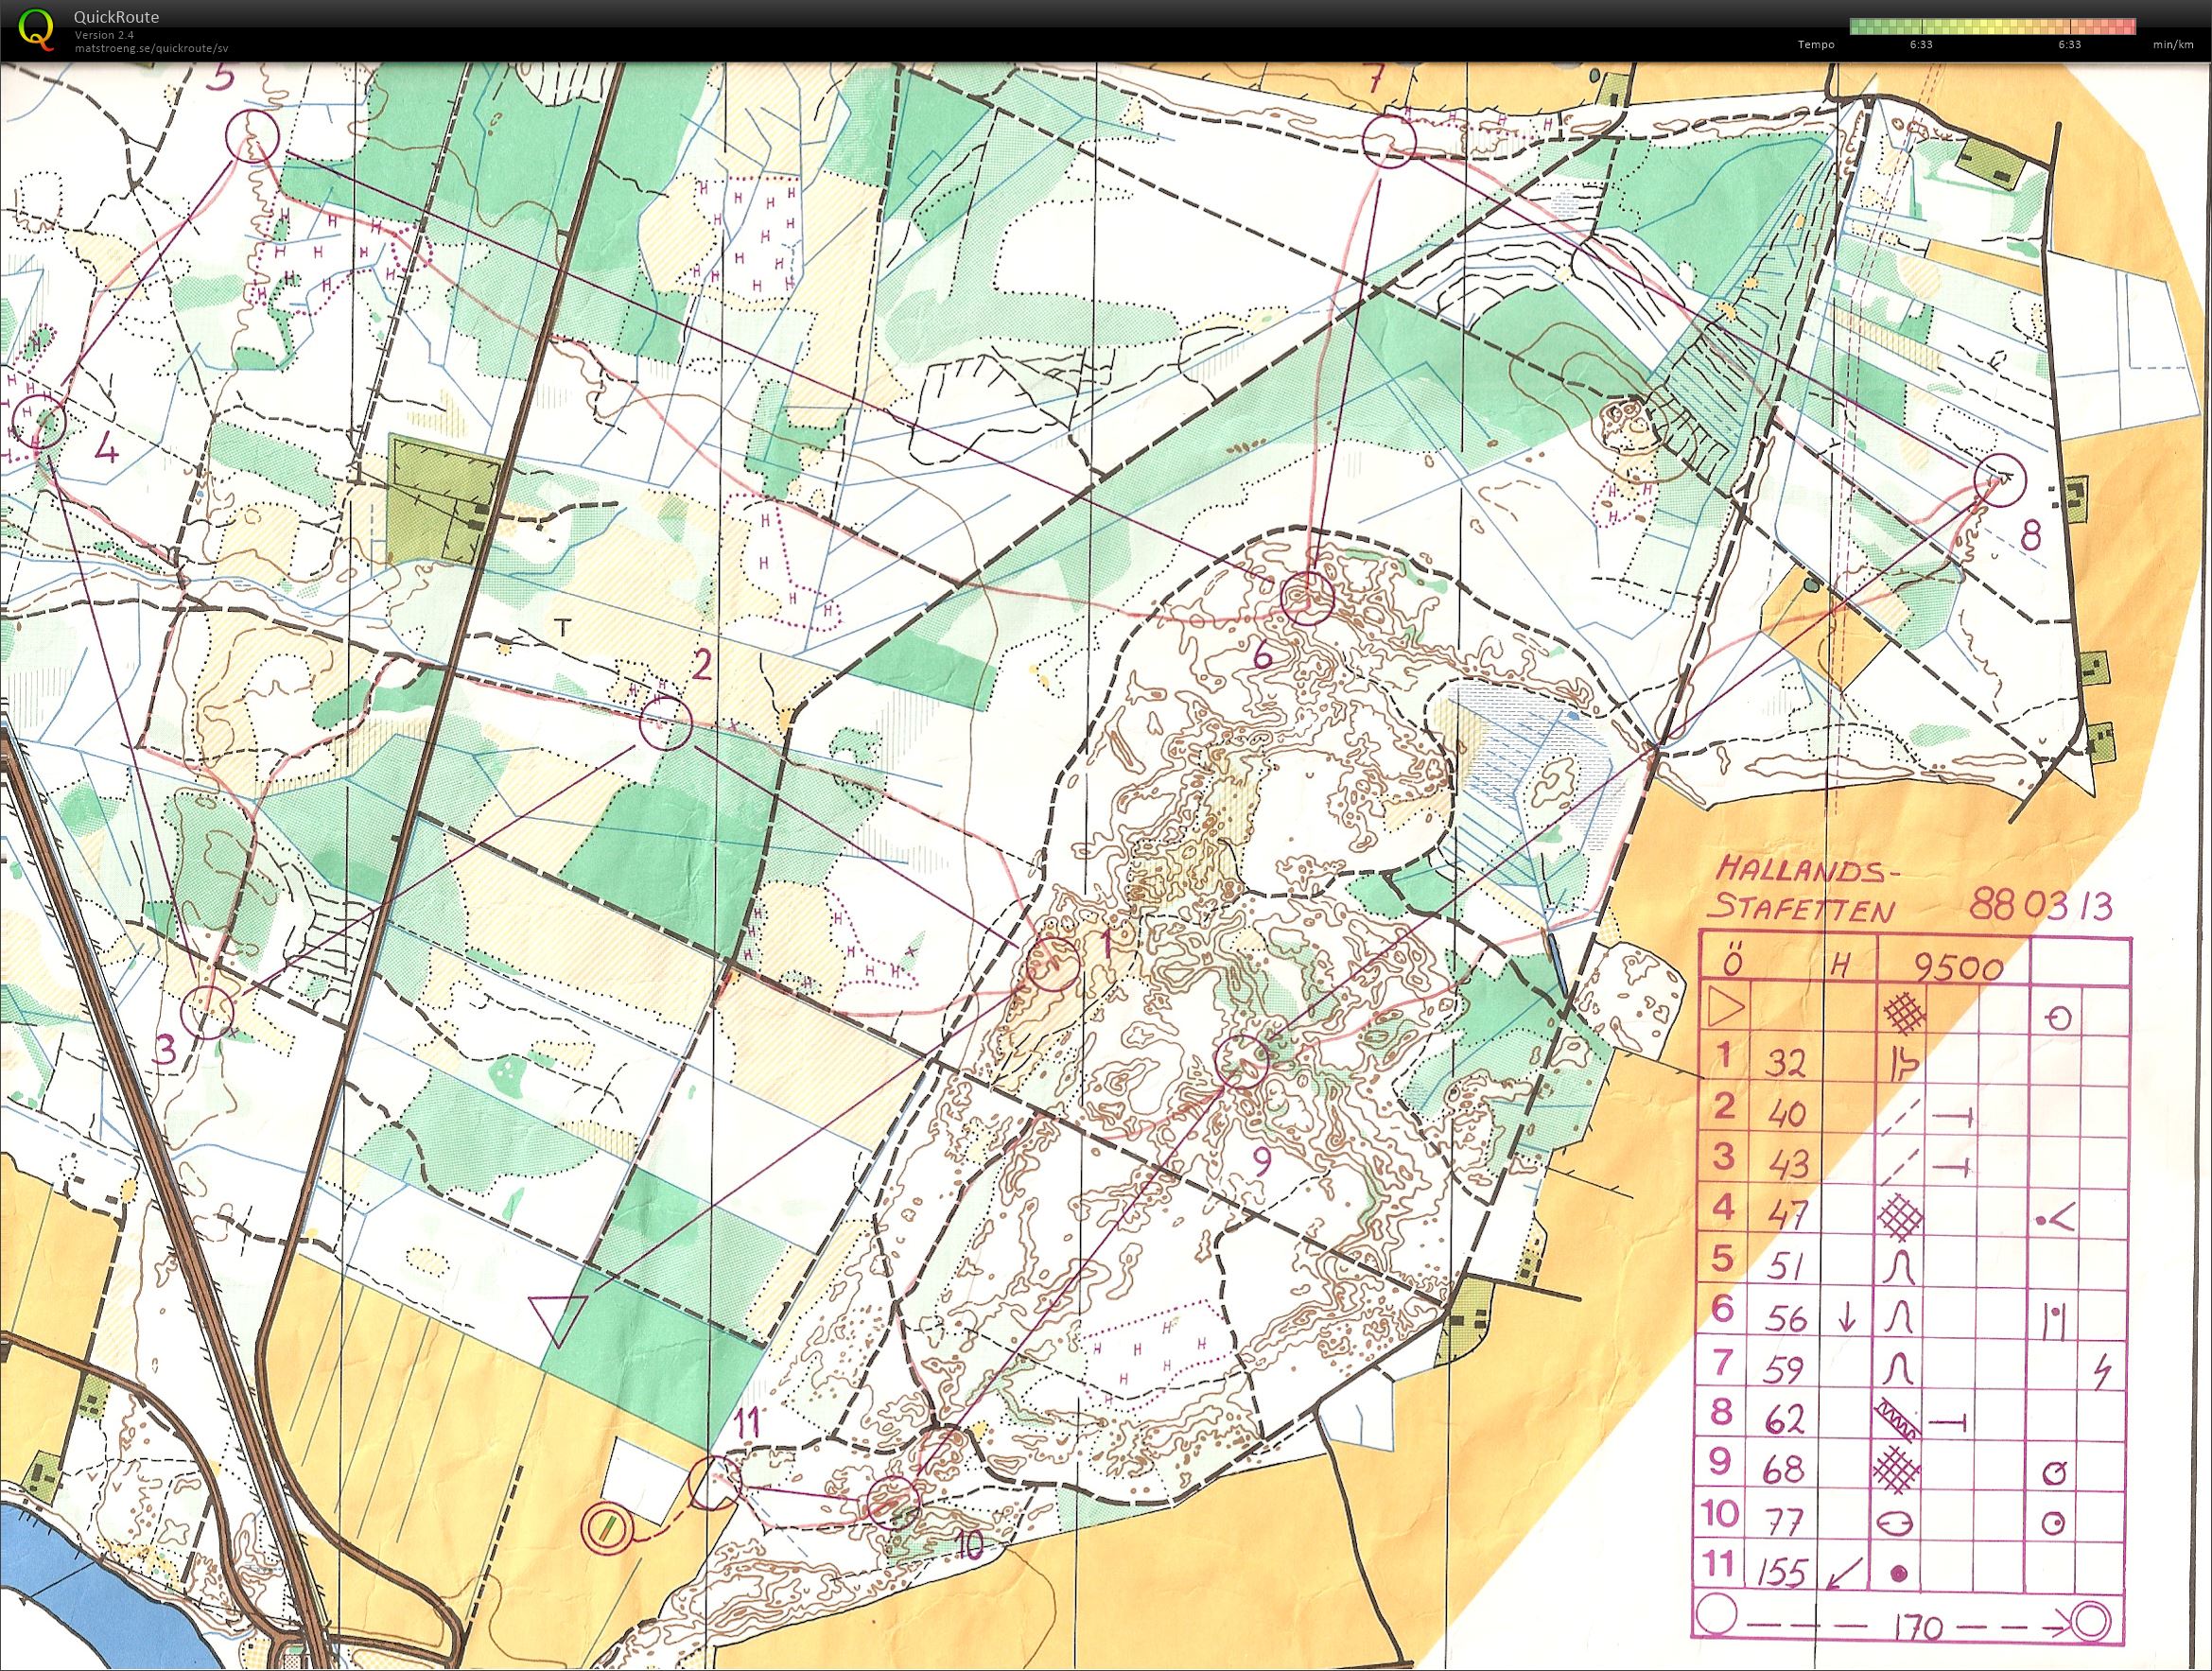Select control circle number 4
This screenshot has height=1671, width=2212.
pos(40,421)
